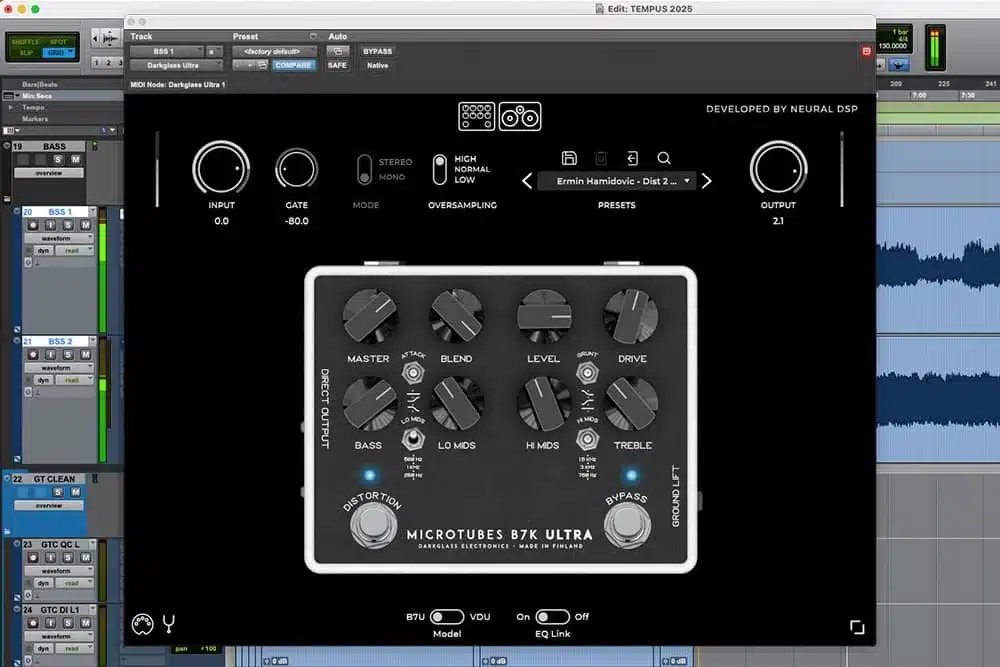Click the COMPARE button

point(293,65)
